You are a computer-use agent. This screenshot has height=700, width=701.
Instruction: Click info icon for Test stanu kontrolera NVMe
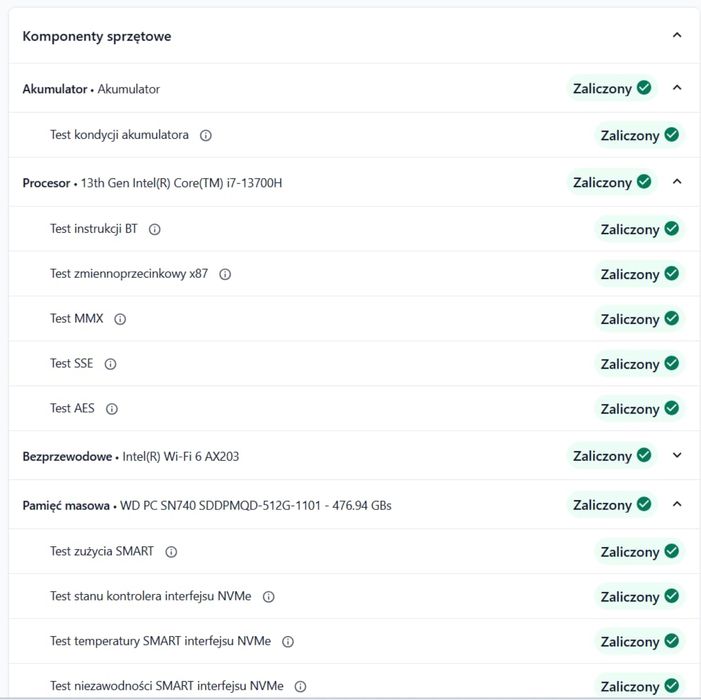pos(268,597)
